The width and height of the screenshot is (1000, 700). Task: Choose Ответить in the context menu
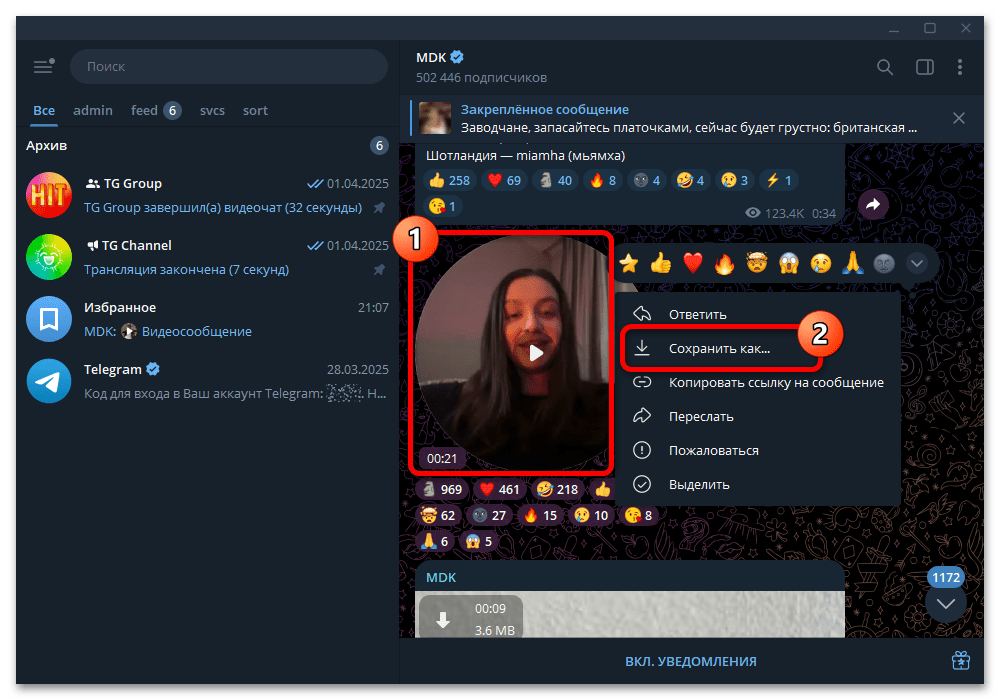click(760, 314)
